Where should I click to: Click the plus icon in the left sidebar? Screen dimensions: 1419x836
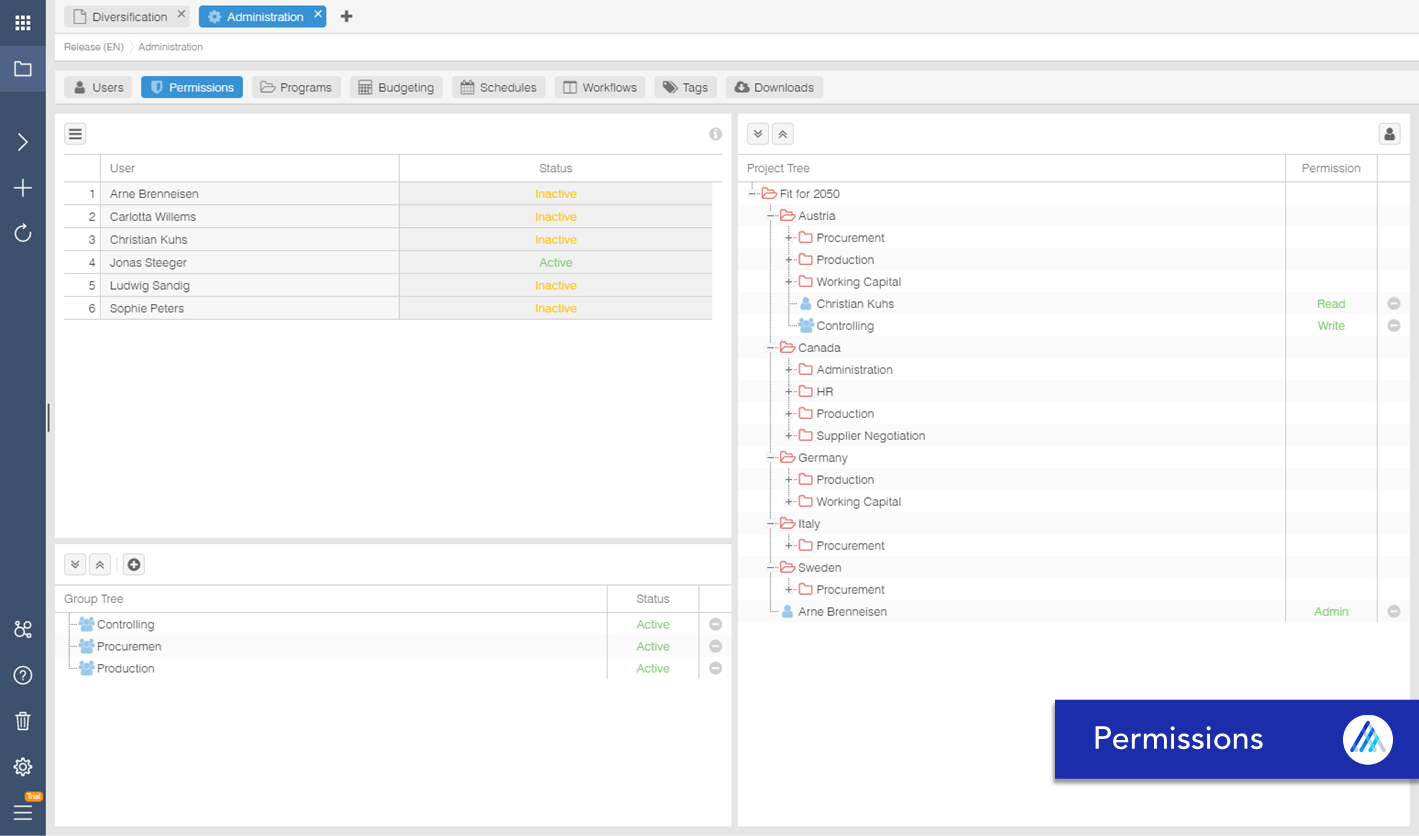[x=22, y=187]
